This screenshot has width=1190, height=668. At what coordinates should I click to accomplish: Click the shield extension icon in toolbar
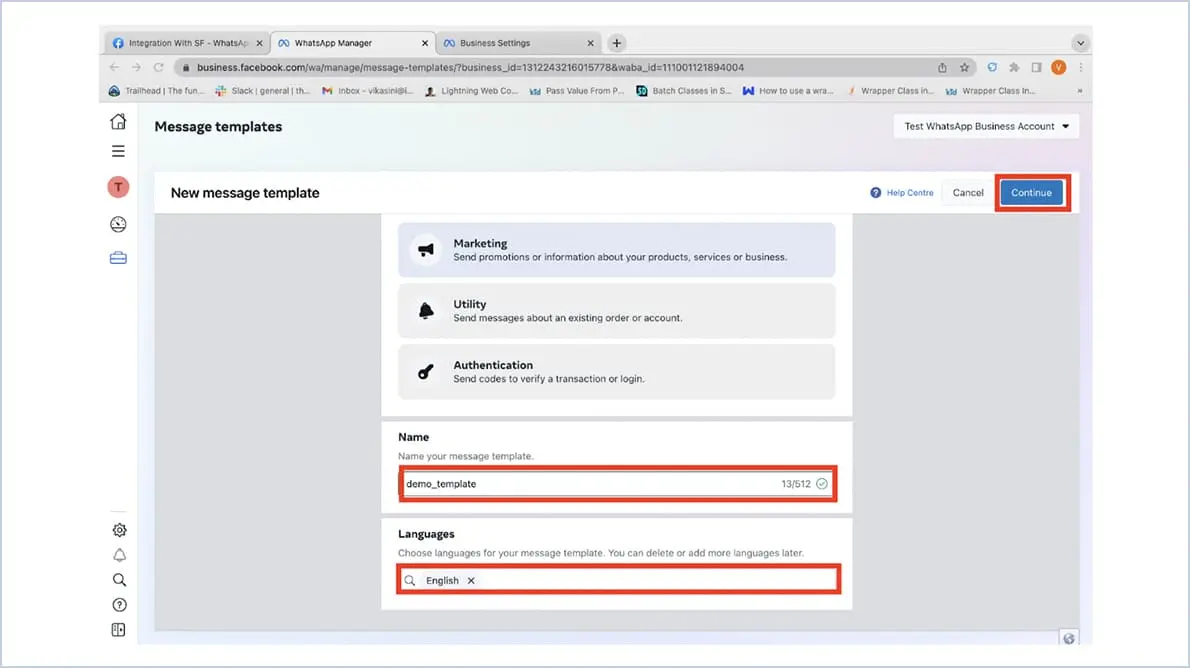click(992, 68)
